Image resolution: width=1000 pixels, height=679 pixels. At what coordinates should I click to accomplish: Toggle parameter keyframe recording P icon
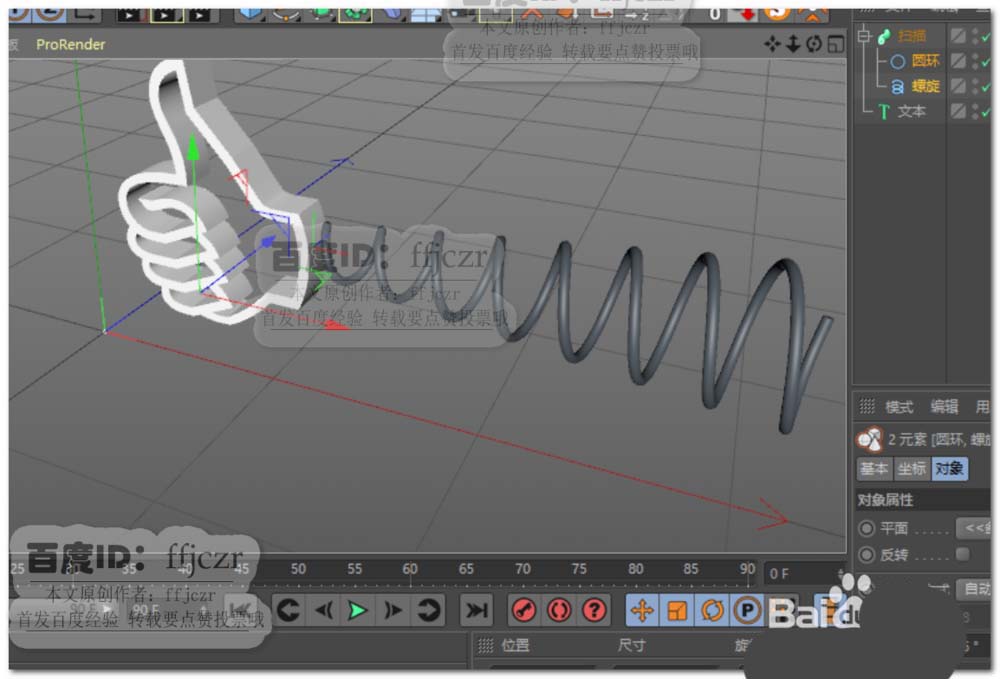[x=747, y=610]
